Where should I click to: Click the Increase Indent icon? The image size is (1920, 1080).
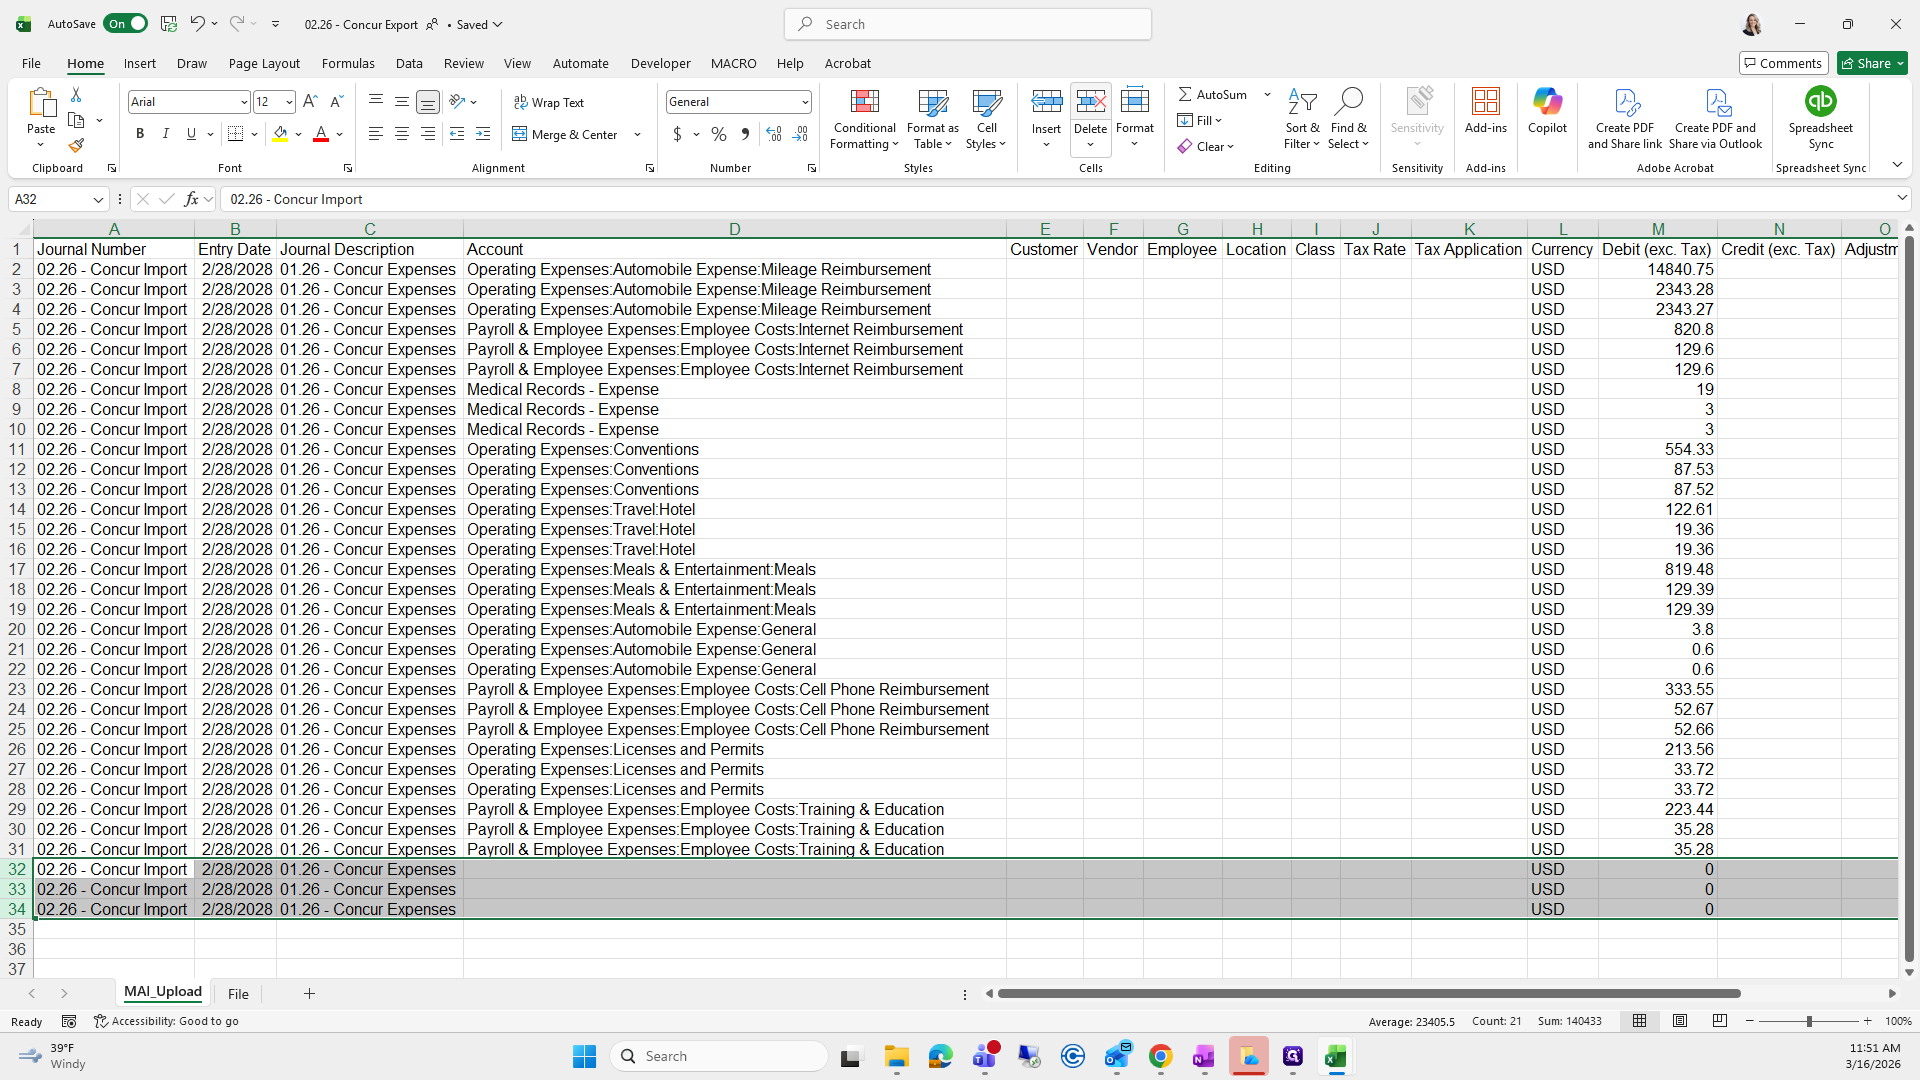coord(483,134)
